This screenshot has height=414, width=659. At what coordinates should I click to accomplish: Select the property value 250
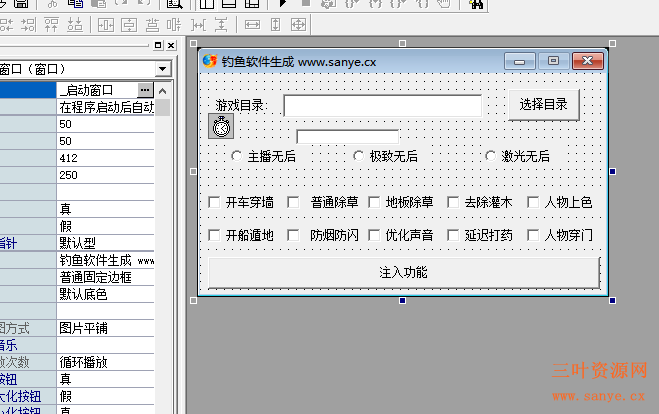tap(105, 175)
